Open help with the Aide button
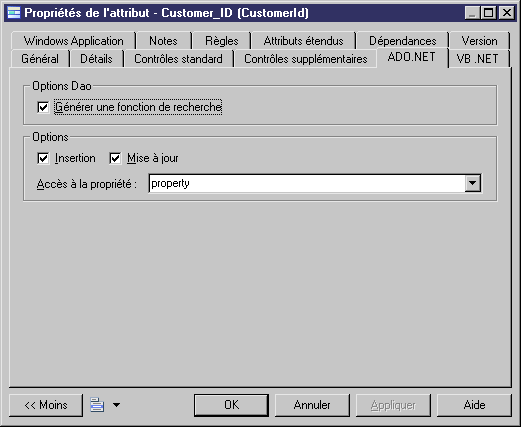Viewport: 521px width, 427px height. pyautogui.click(x=474, y=405)
